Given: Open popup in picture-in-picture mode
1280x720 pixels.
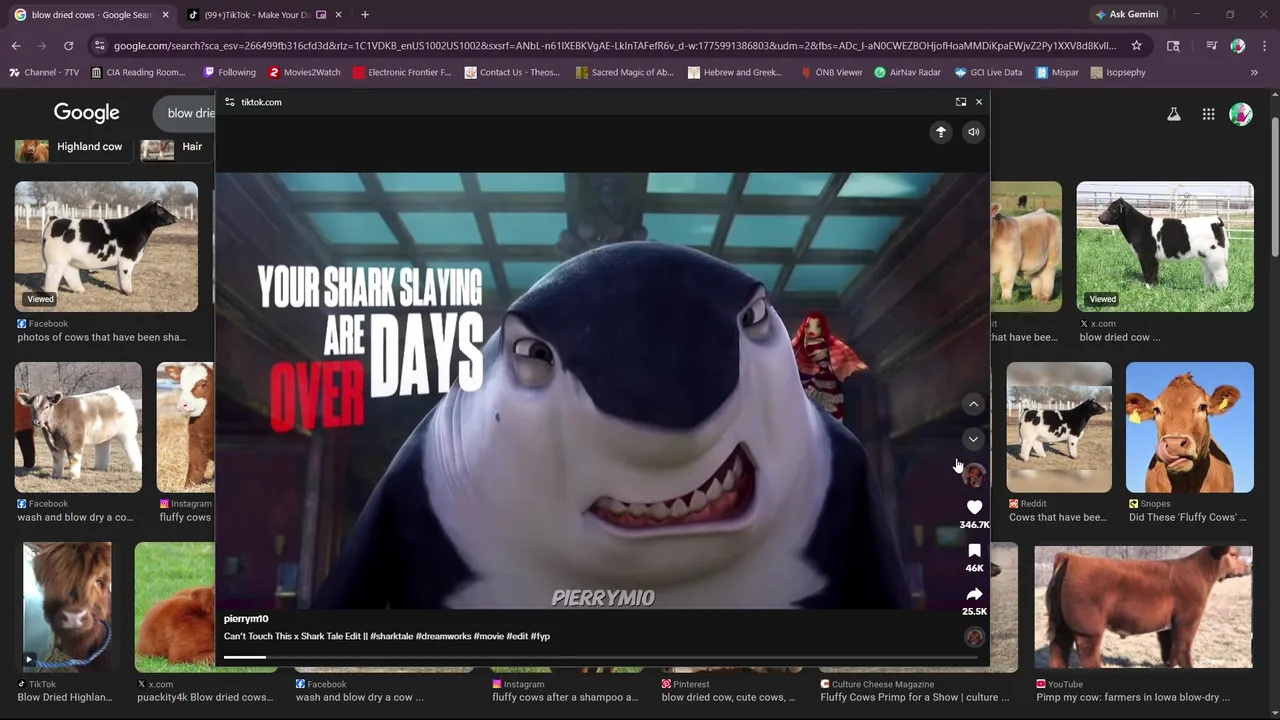Looking at the screenshot, I should (x=961, y=102).
